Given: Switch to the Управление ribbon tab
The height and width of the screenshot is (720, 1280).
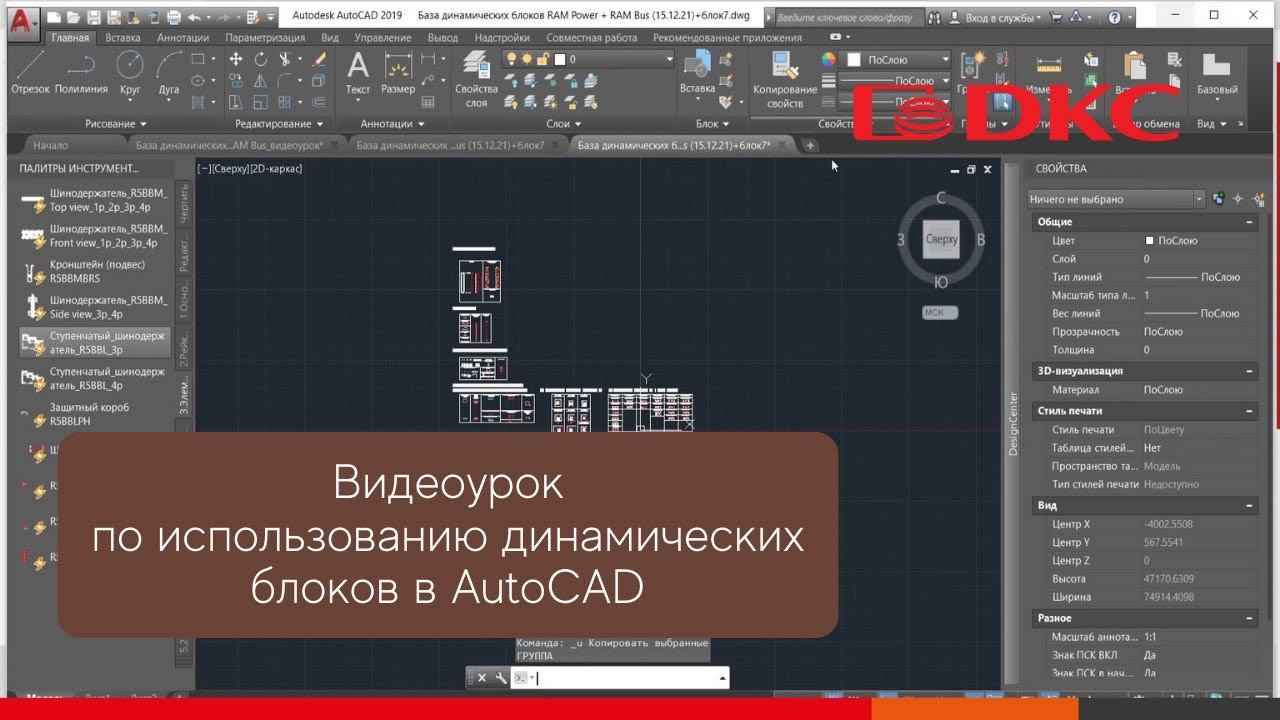Looking at the screenshot, I should 383,38.
